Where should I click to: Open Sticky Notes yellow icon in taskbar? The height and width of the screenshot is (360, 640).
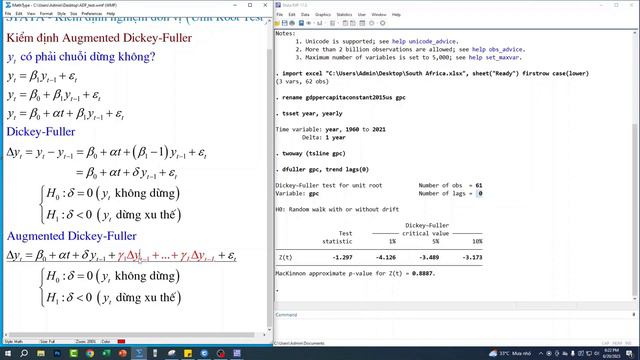coord(188,353)
